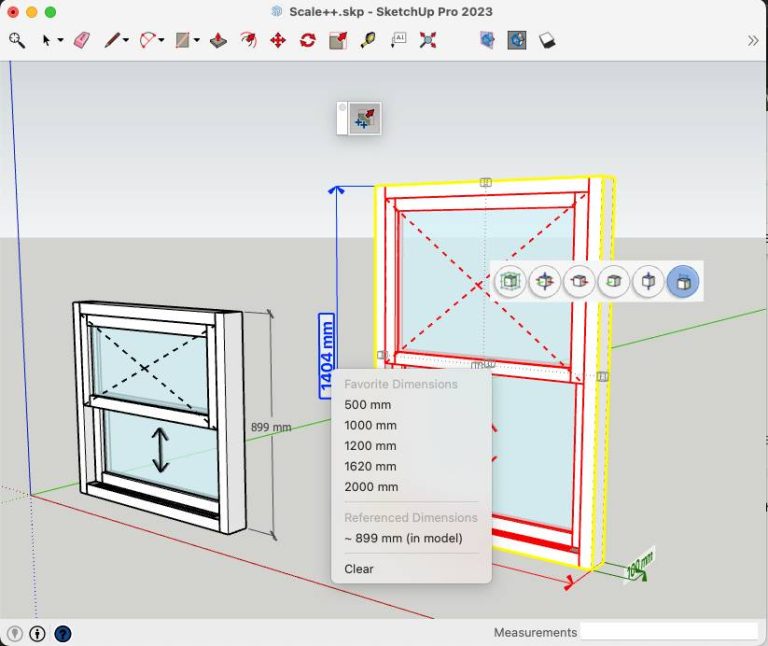
Task: Click the Zoom Extents icon
Action: coord(428,40)
